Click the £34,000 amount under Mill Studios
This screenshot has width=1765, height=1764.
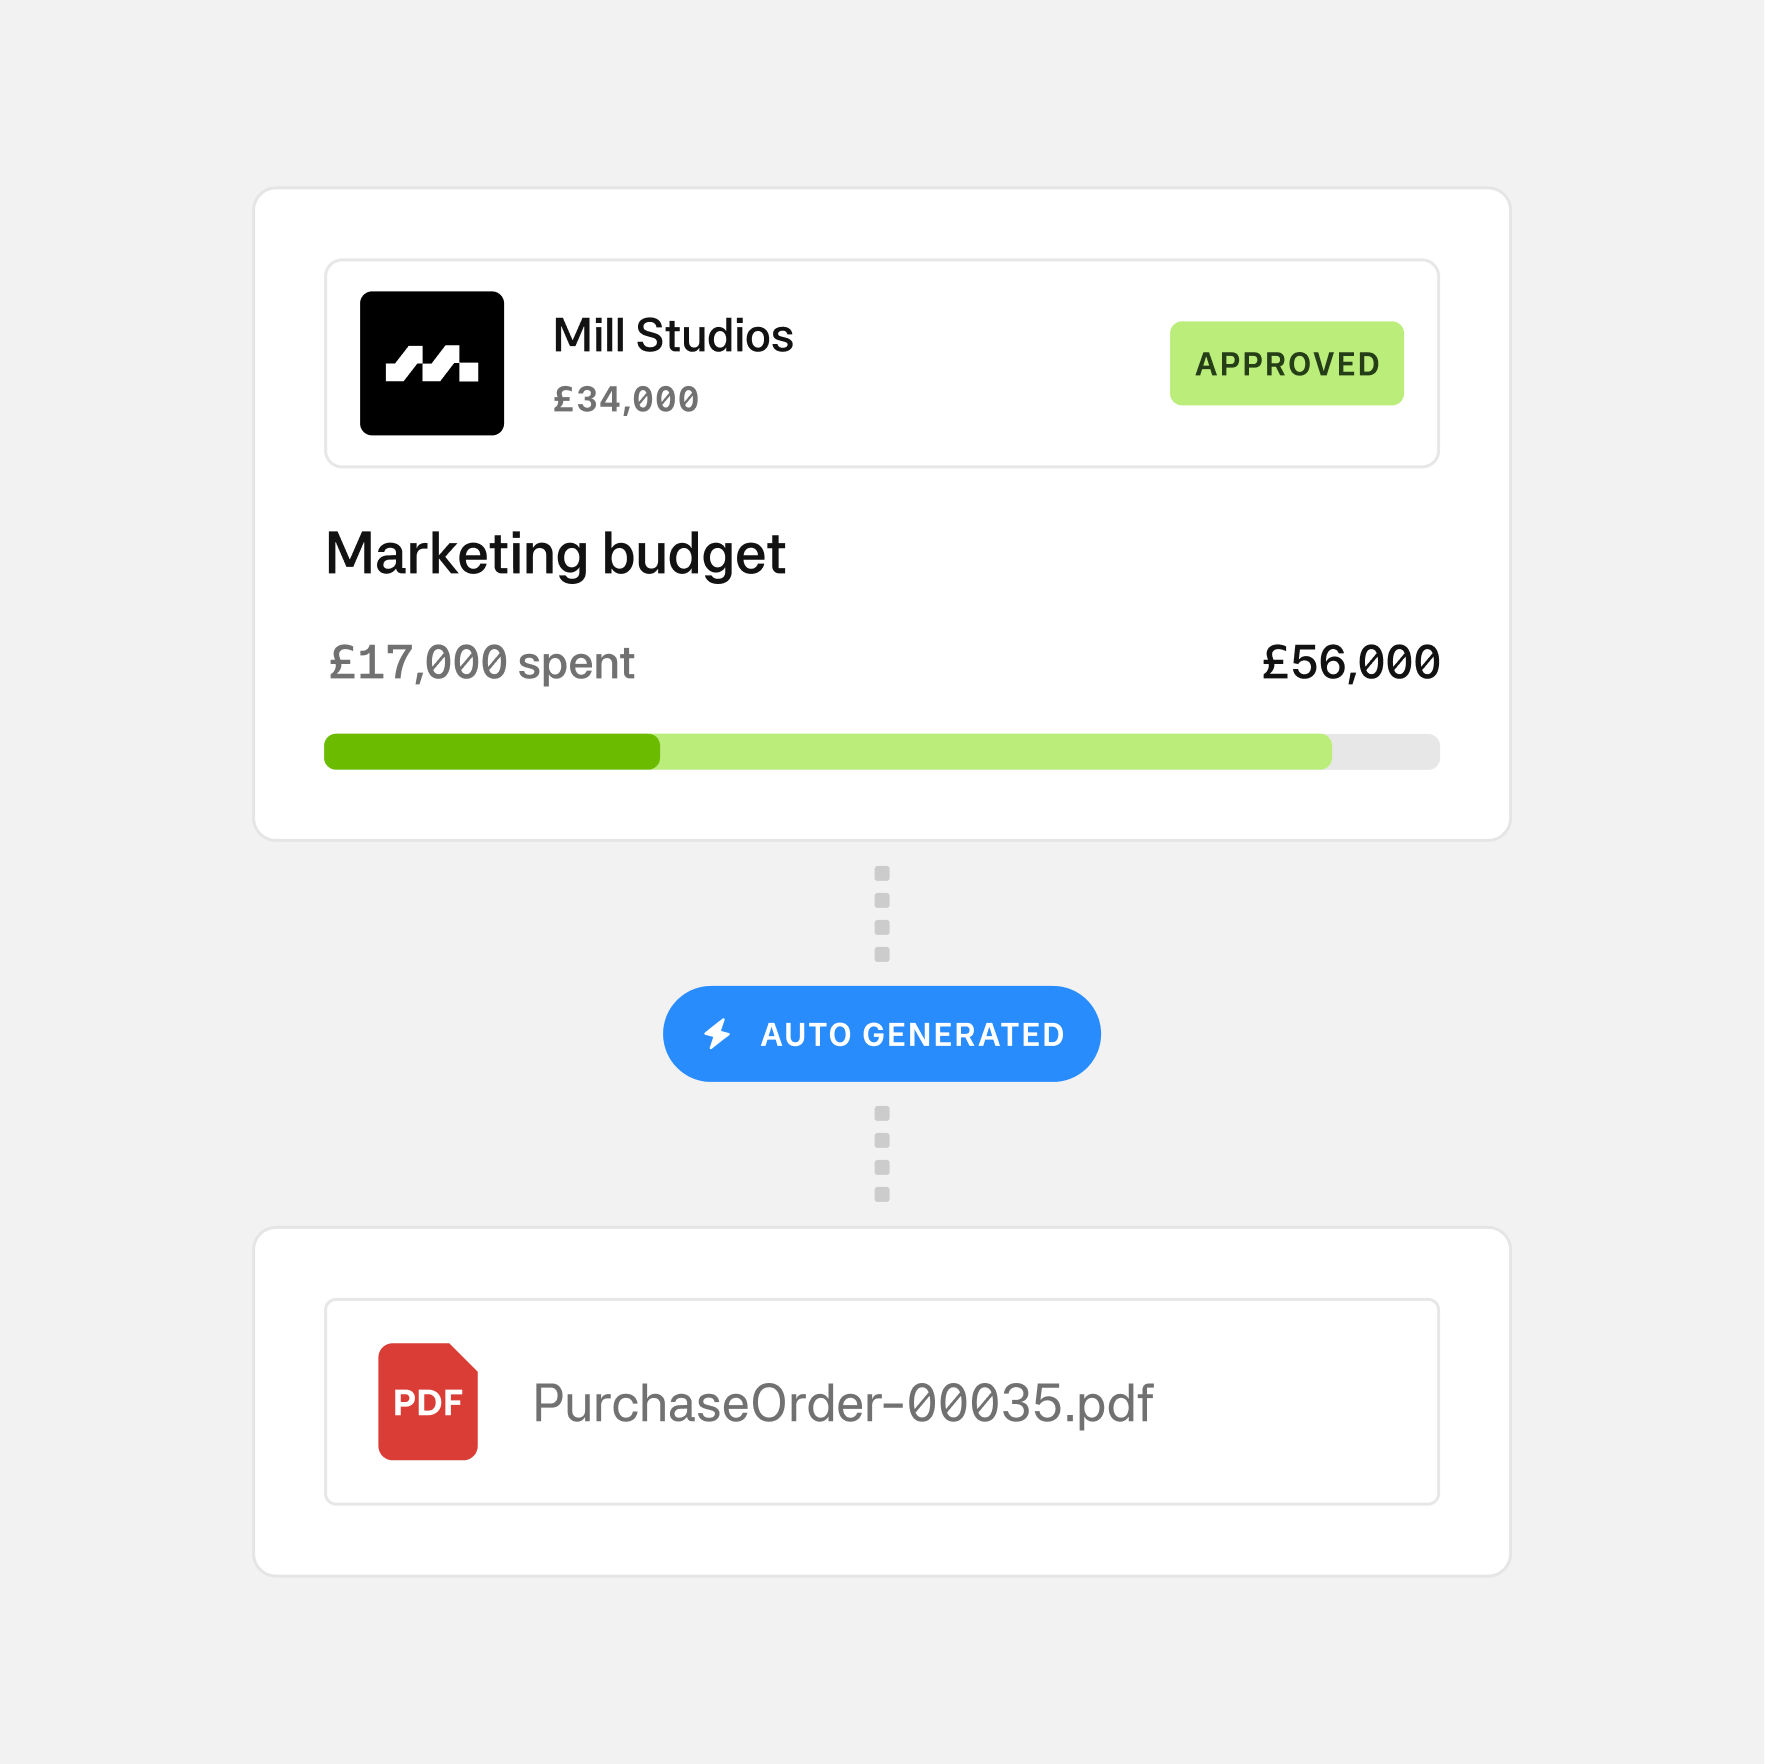(x=626, y=400)
